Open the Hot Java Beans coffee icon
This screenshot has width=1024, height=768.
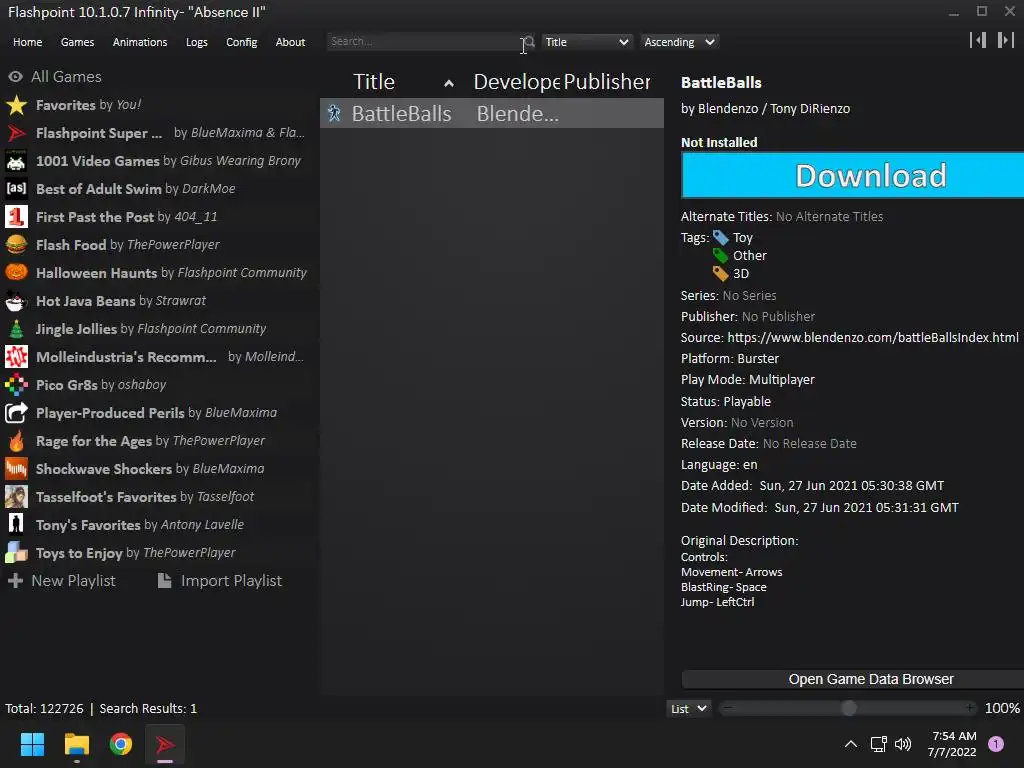pyautogui.click(x=16, y=301)
